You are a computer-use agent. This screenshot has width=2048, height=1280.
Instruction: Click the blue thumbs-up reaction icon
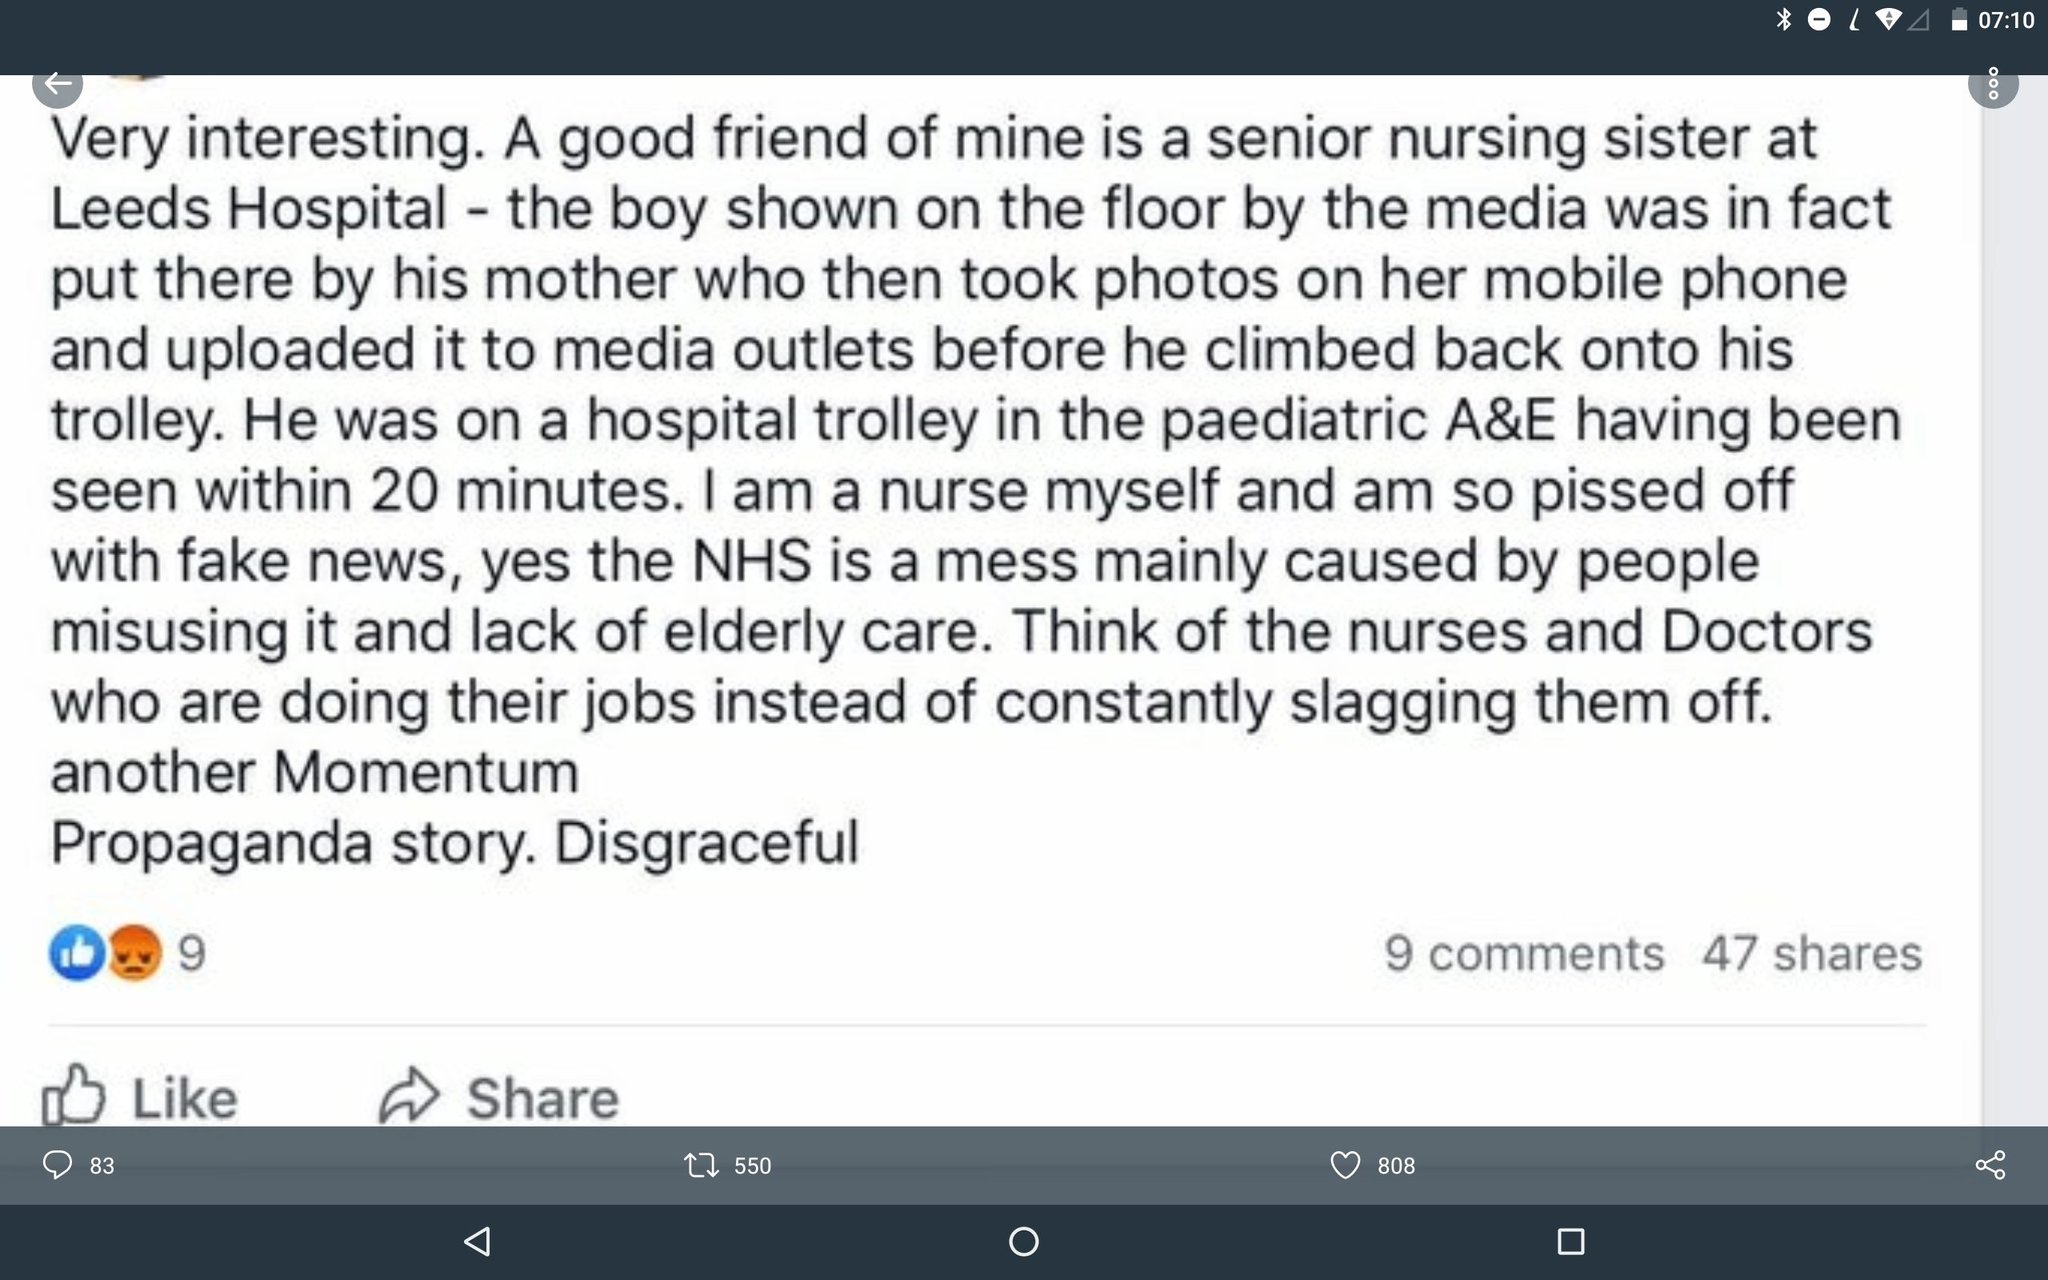coord(77,952)
